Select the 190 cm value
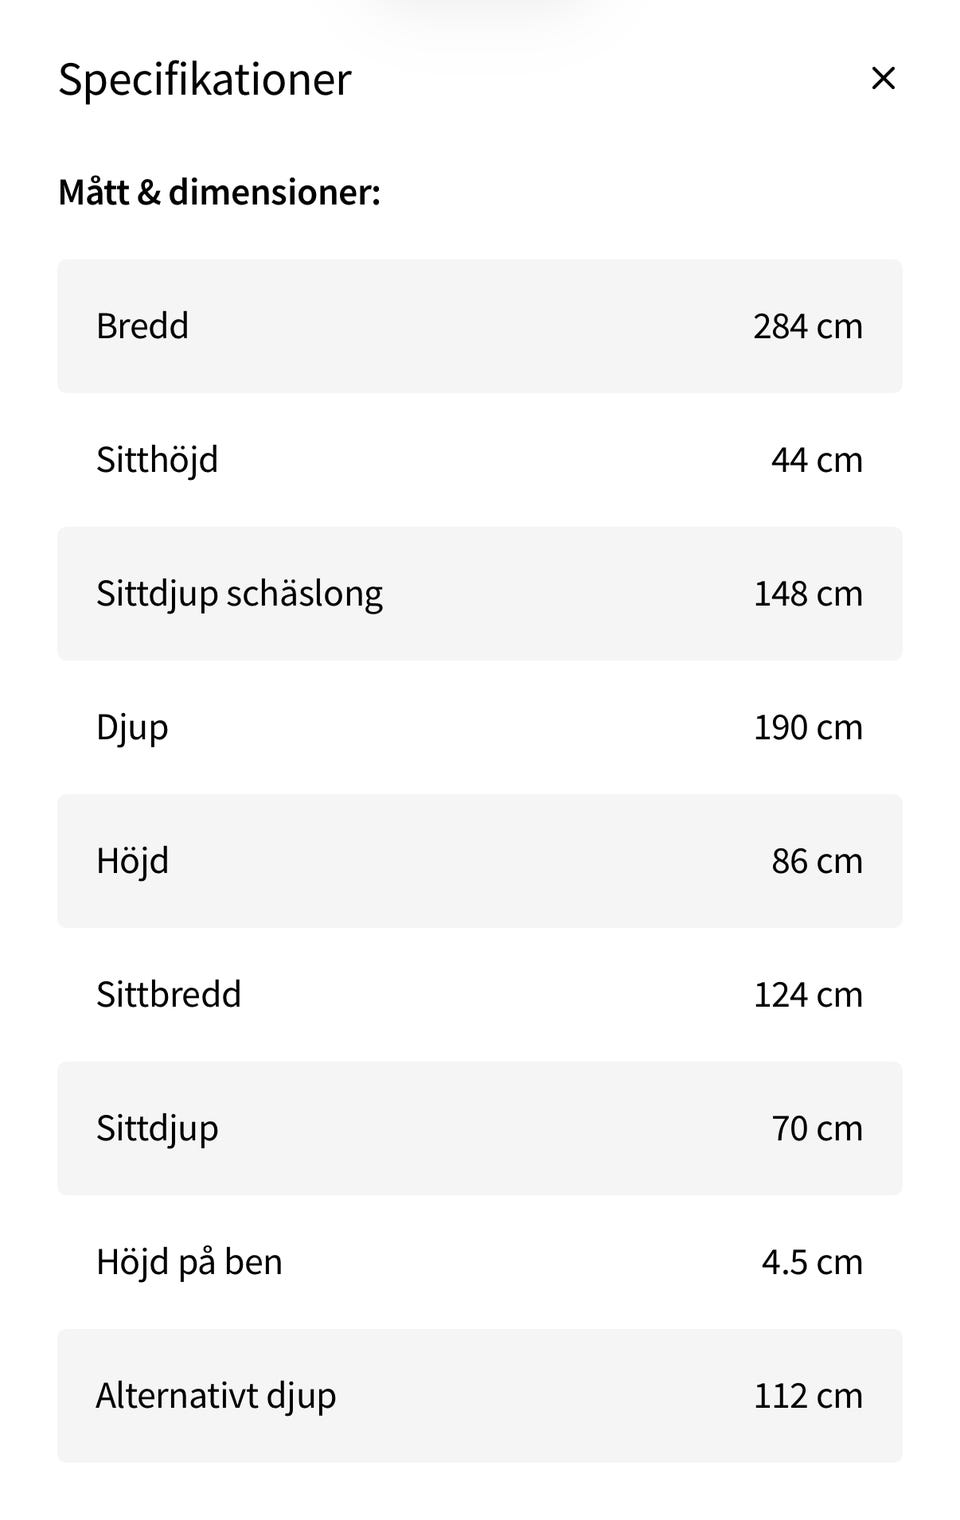 pos(807,728)
